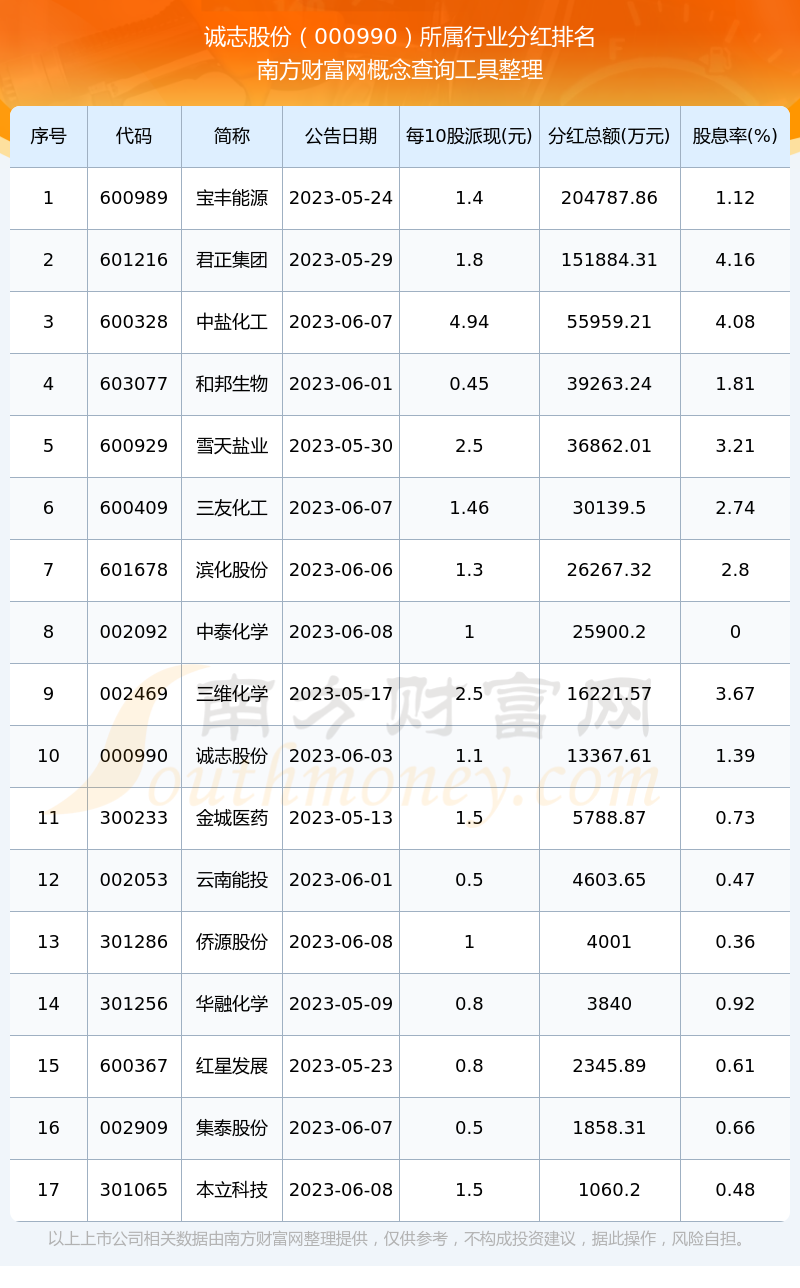Click the 中泰化学 name cell
The height and width of the screenshot is (1288, 800).
232,632
